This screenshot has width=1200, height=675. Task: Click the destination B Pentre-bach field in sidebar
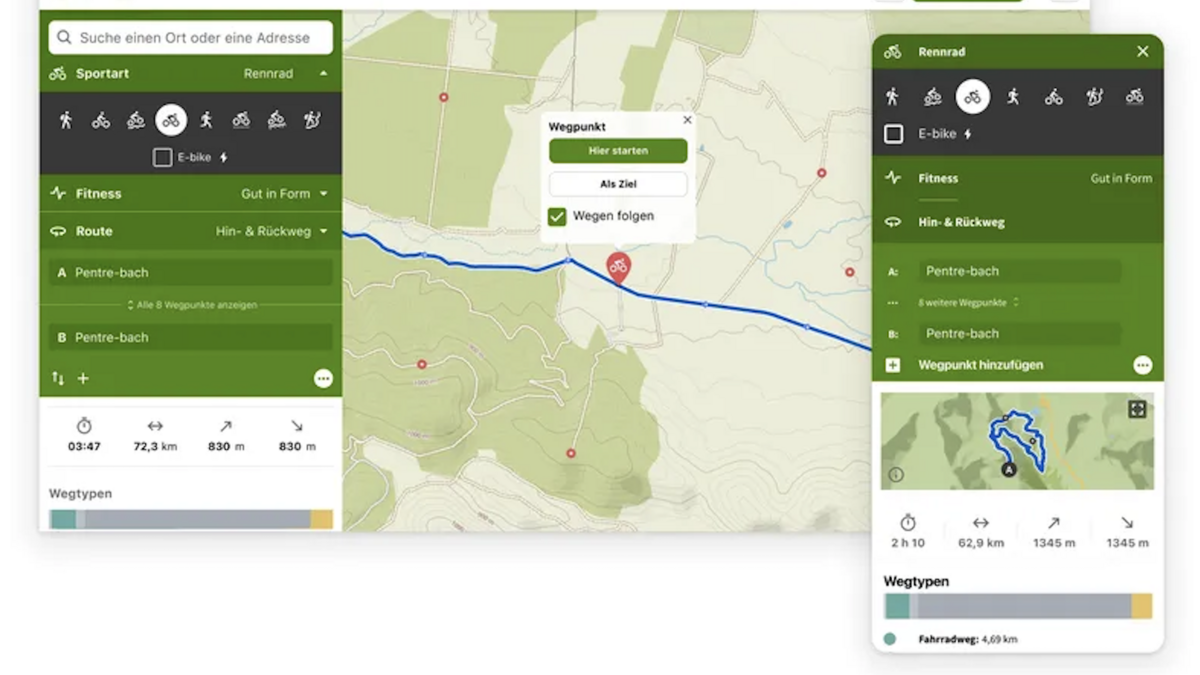[191, 337]
